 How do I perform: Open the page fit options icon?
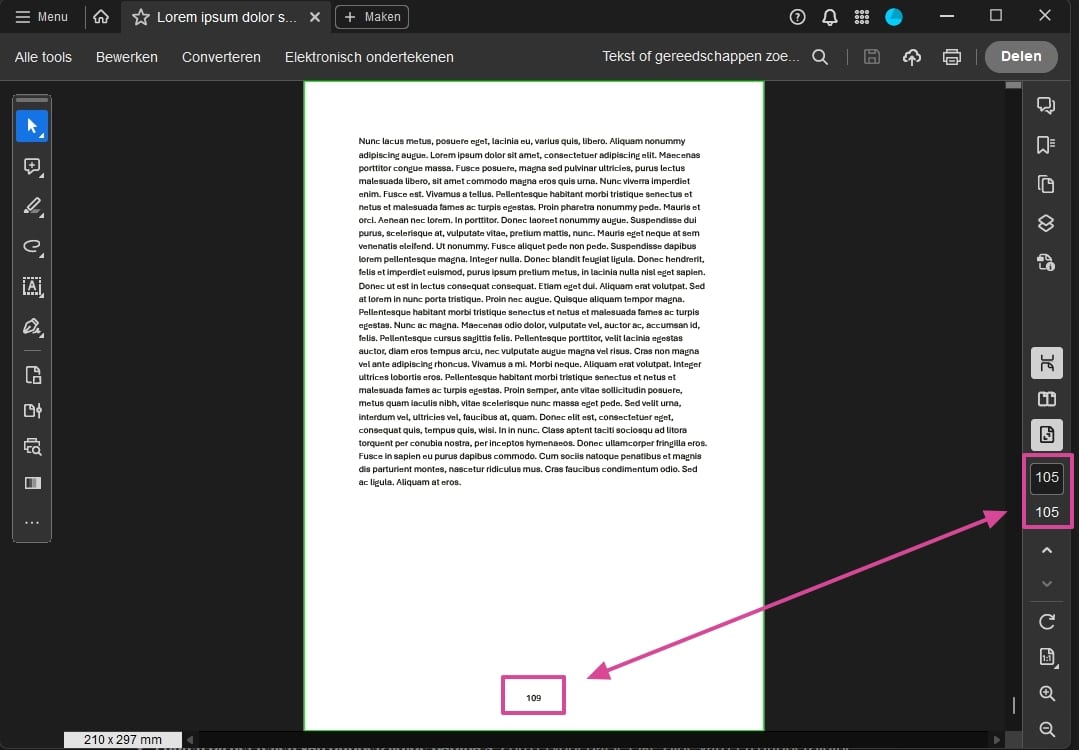tap(1047, 657)
